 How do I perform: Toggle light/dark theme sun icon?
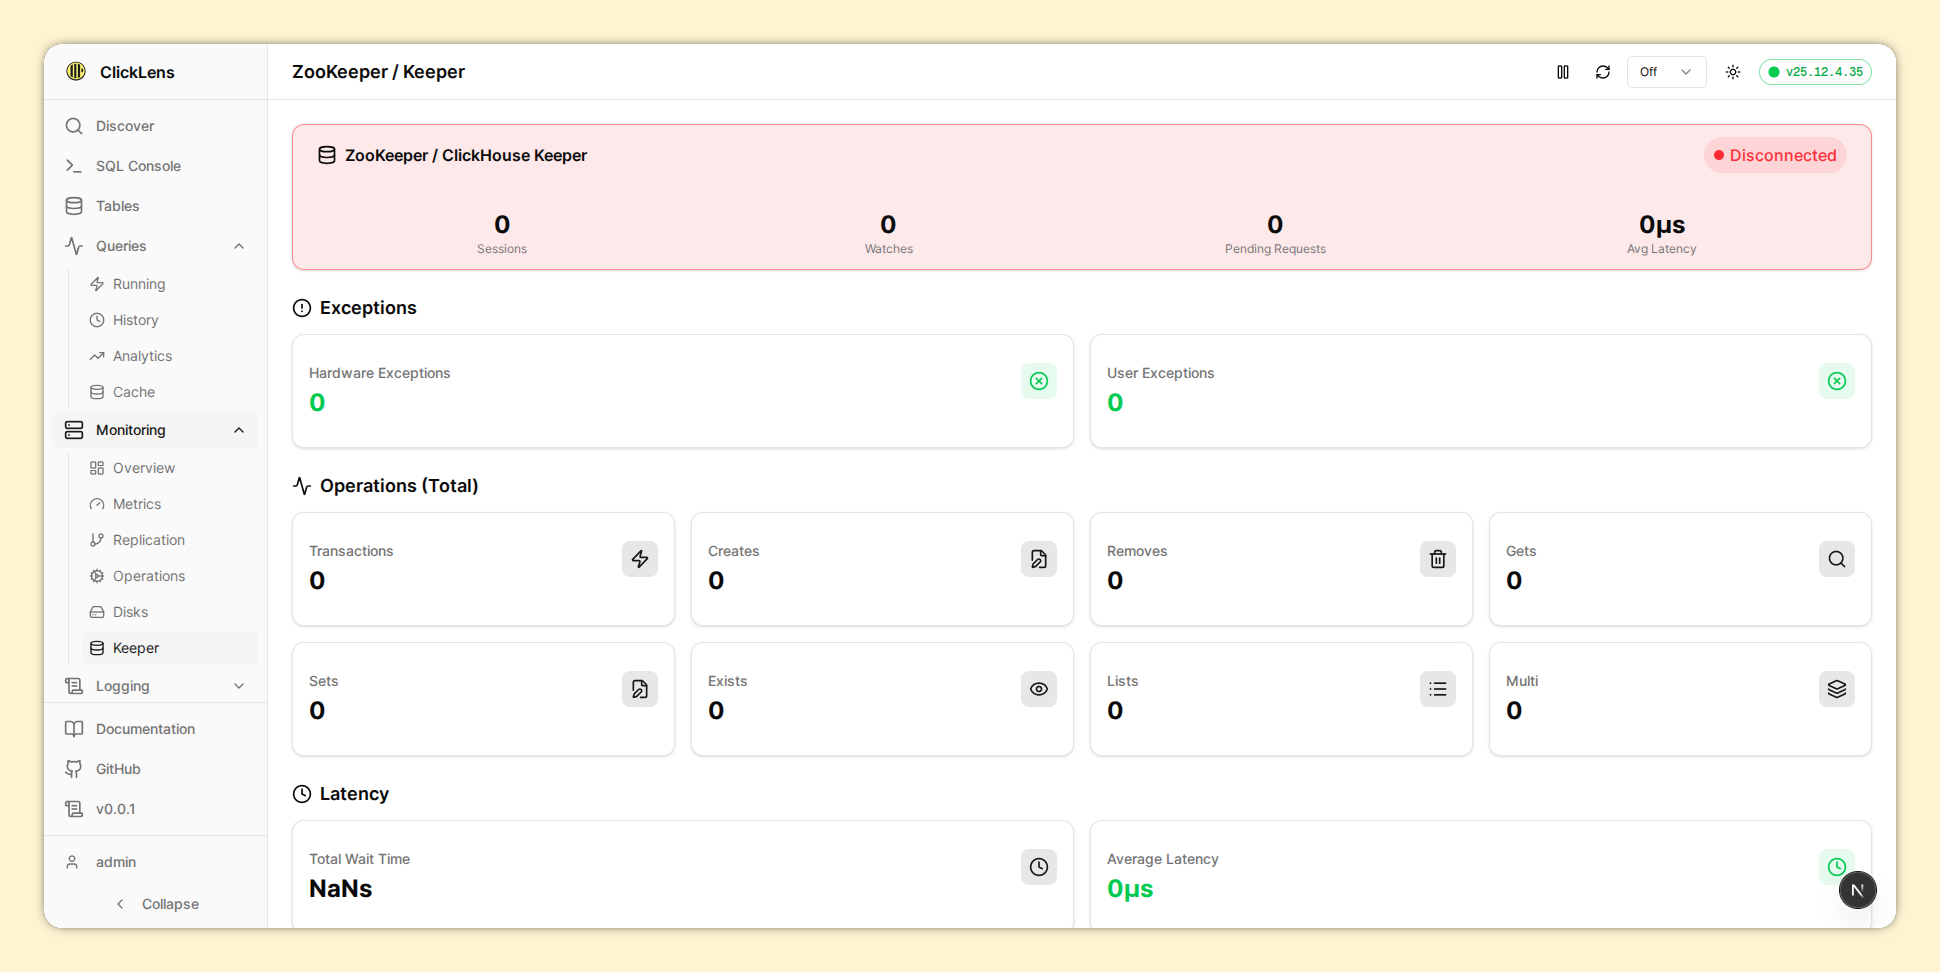coord(1732,72)
